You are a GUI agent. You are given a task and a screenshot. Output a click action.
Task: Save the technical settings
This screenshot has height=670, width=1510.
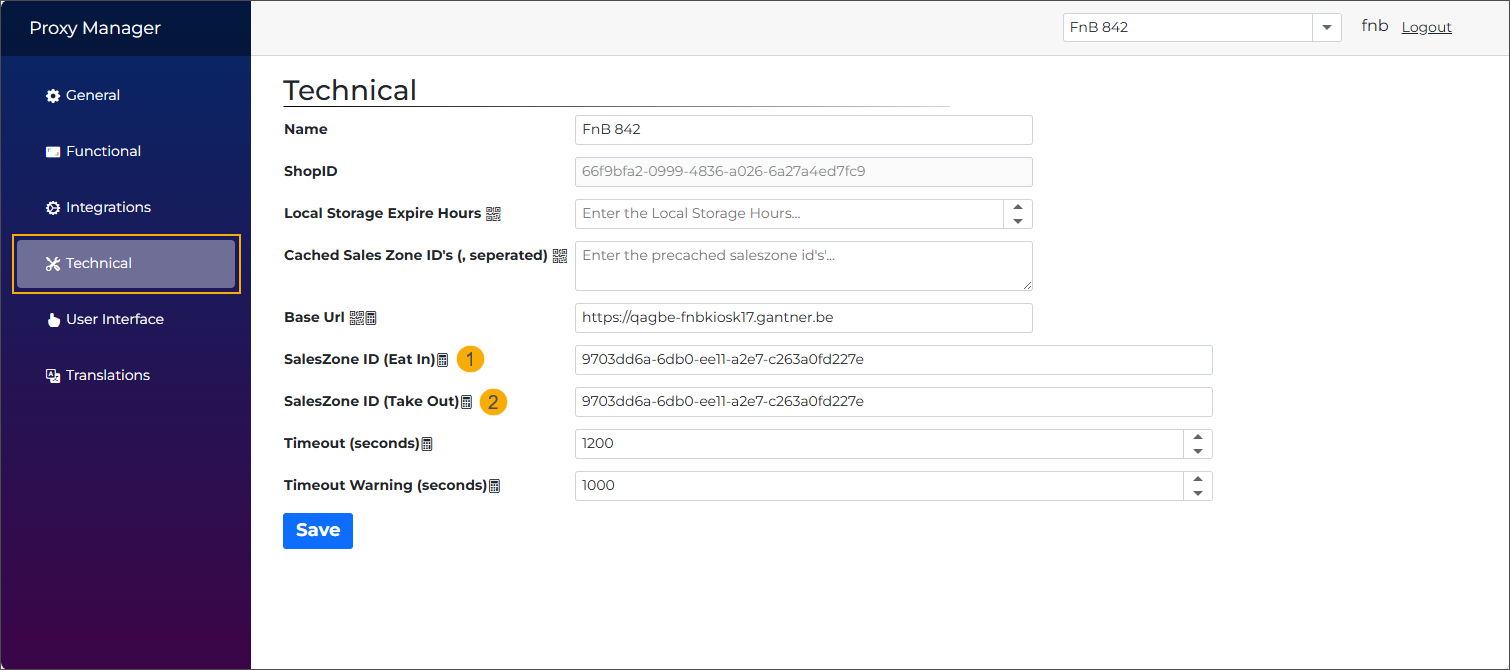tap(318, 531)
